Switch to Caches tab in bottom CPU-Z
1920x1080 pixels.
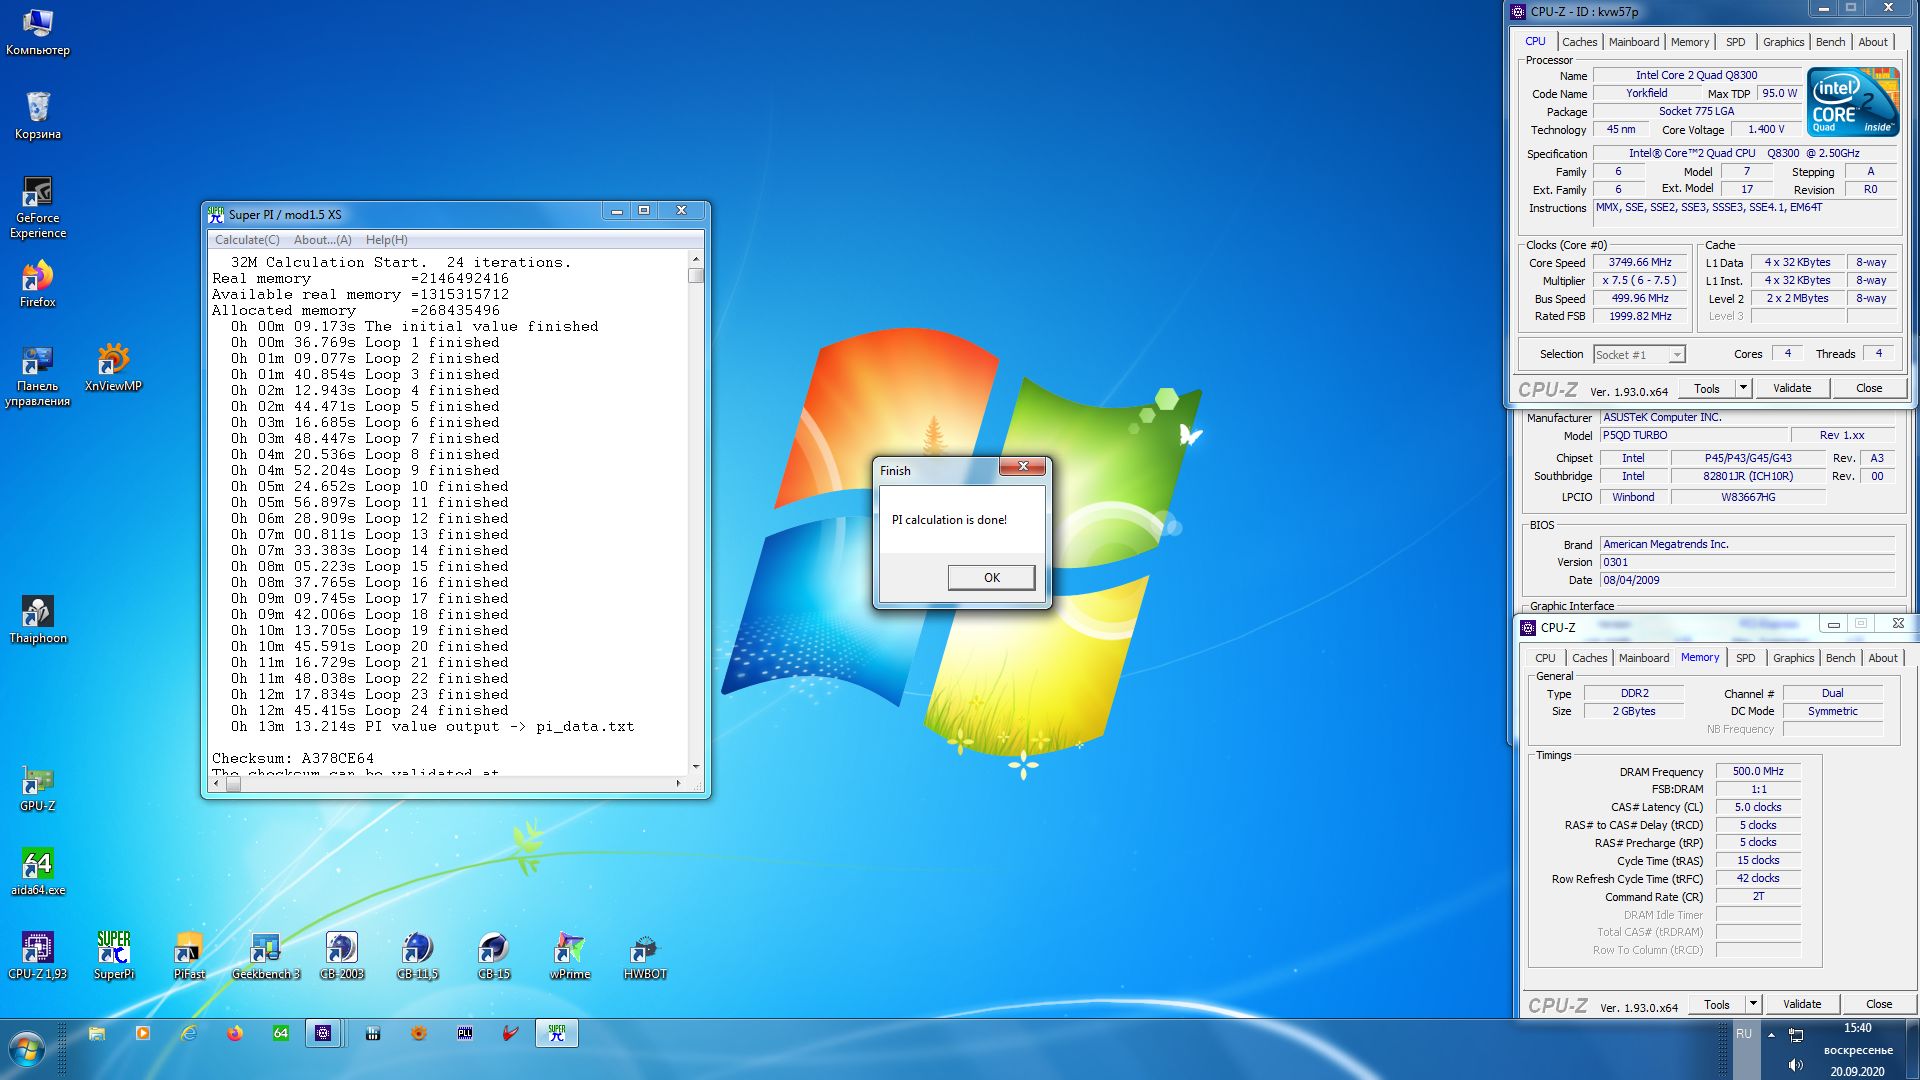(1589, 658)
